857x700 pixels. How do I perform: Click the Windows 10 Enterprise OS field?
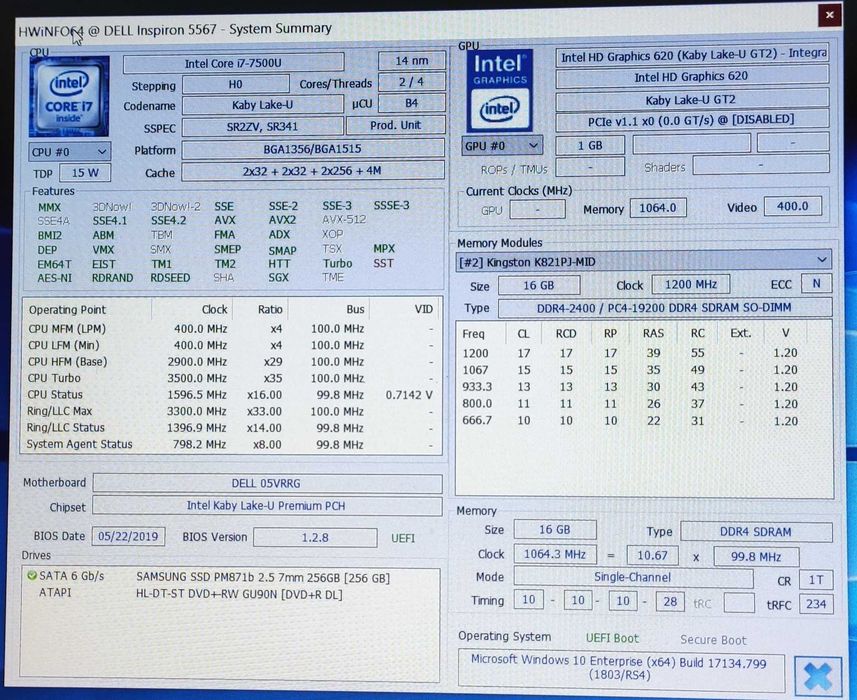(x=620, y=669)
